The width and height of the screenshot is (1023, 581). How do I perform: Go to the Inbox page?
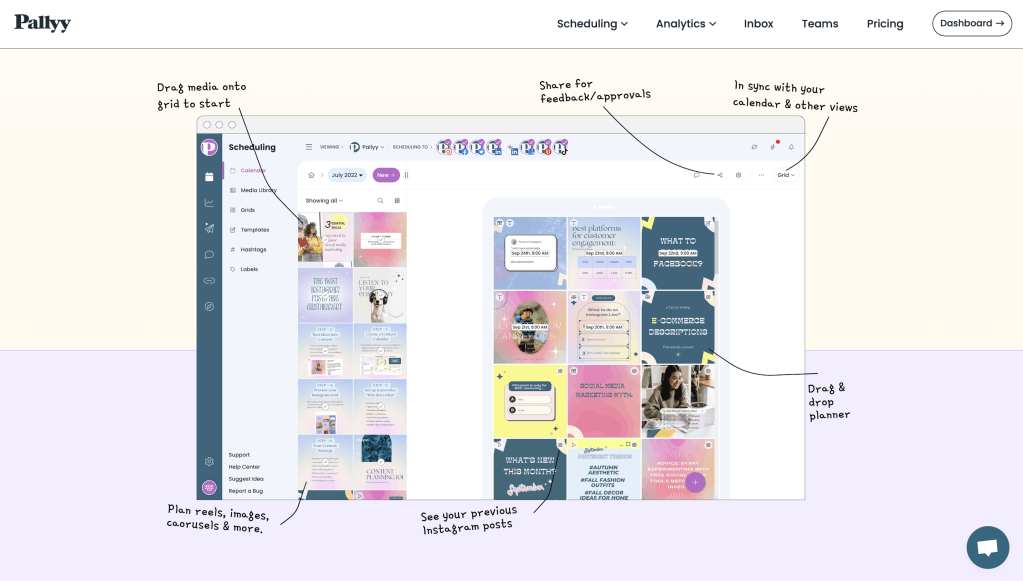click(758, 24)
